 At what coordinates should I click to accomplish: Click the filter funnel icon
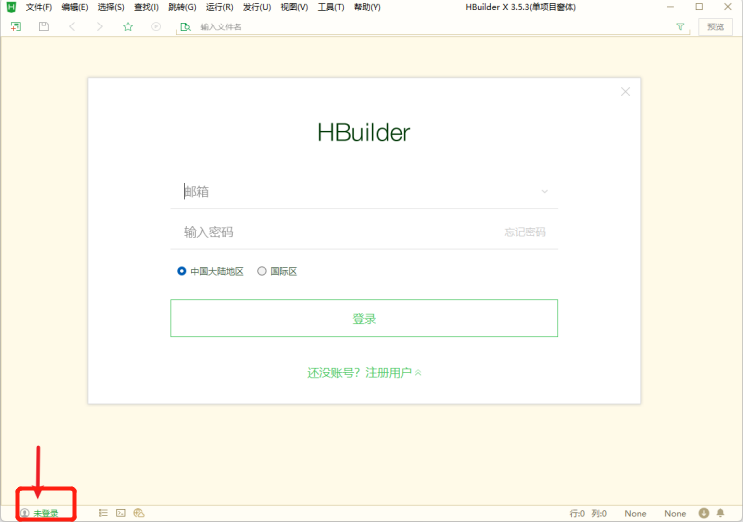(x=680, y=27)
